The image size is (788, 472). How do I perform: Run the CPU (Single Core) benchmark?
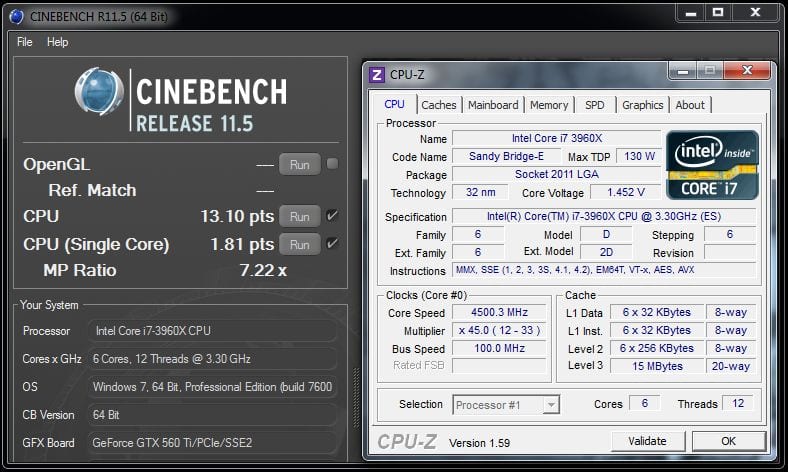[x=299, y=244]
